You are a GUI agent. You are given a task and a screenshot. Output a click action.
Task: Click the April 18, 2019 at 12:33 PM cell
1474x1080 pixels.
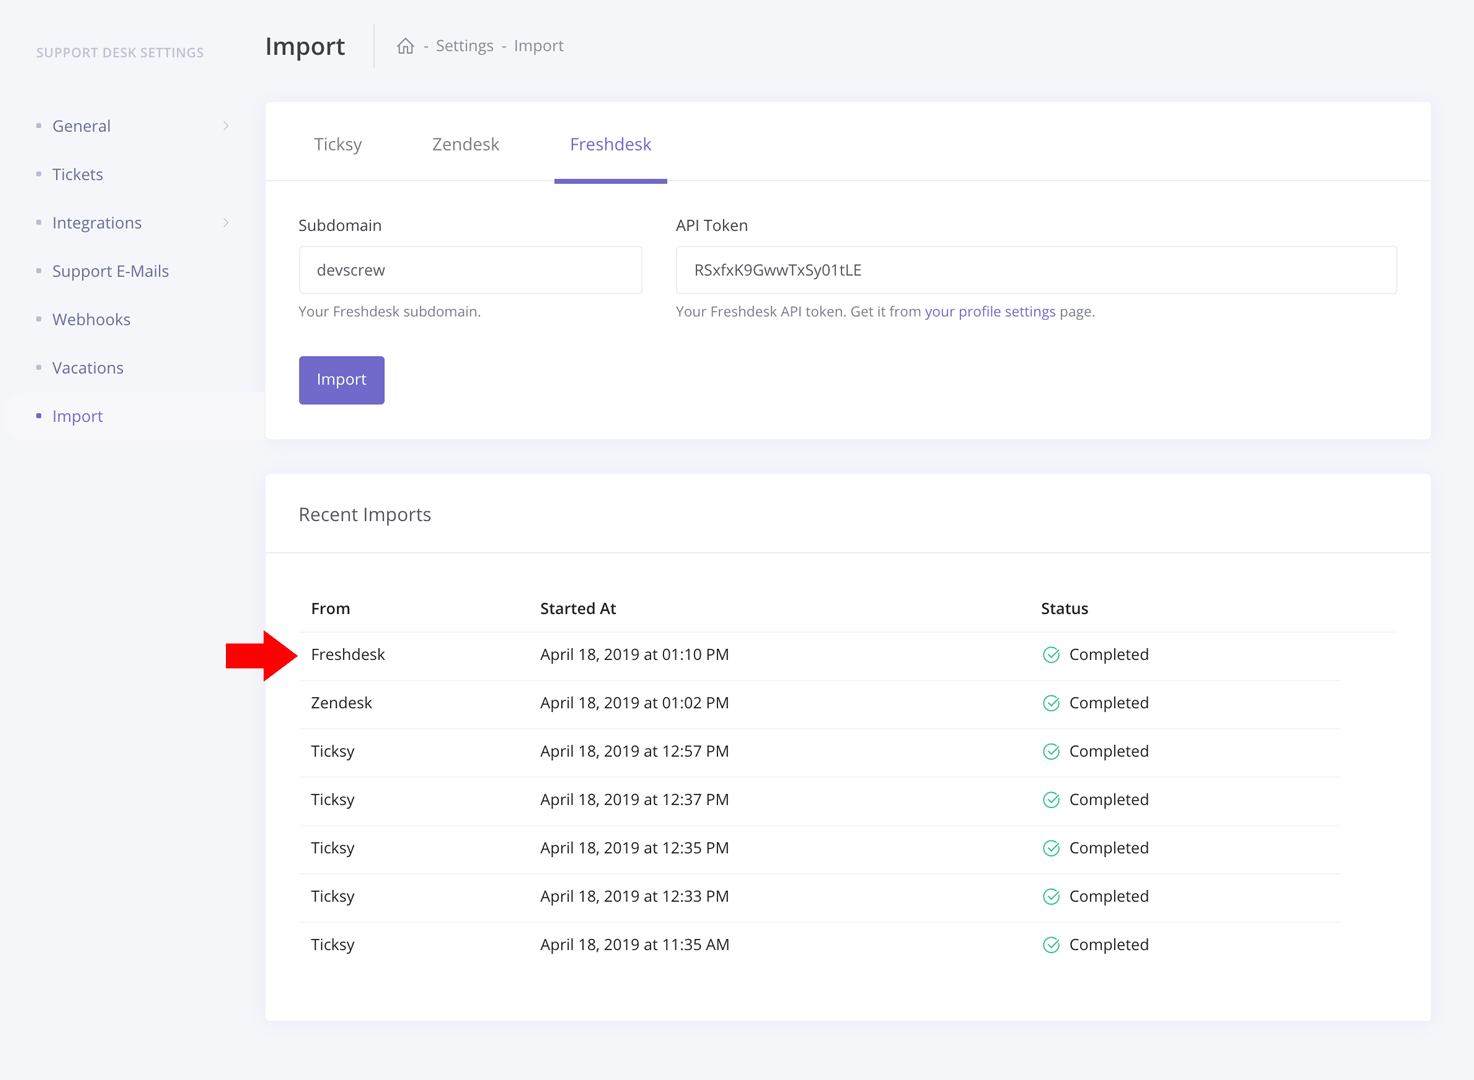pos(634,896)
